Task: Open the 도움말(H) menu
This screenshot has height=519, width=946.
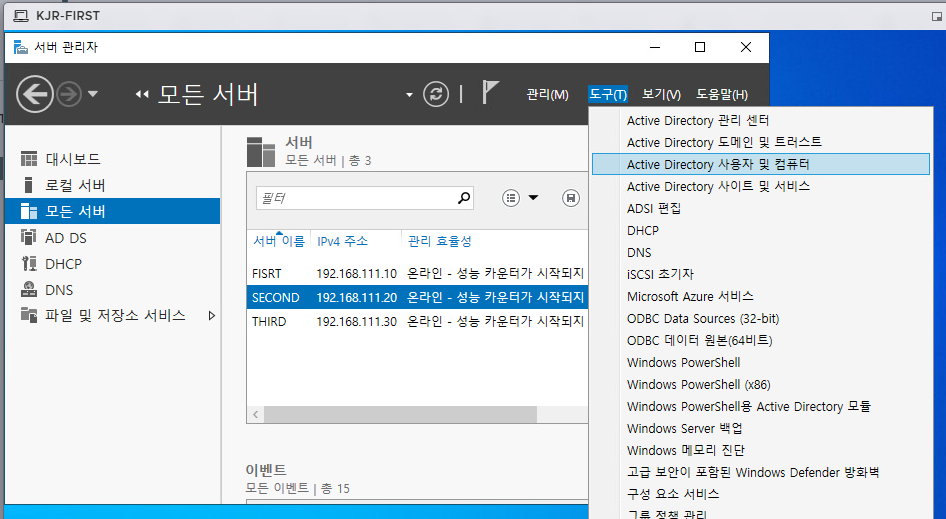Action: 722,95
